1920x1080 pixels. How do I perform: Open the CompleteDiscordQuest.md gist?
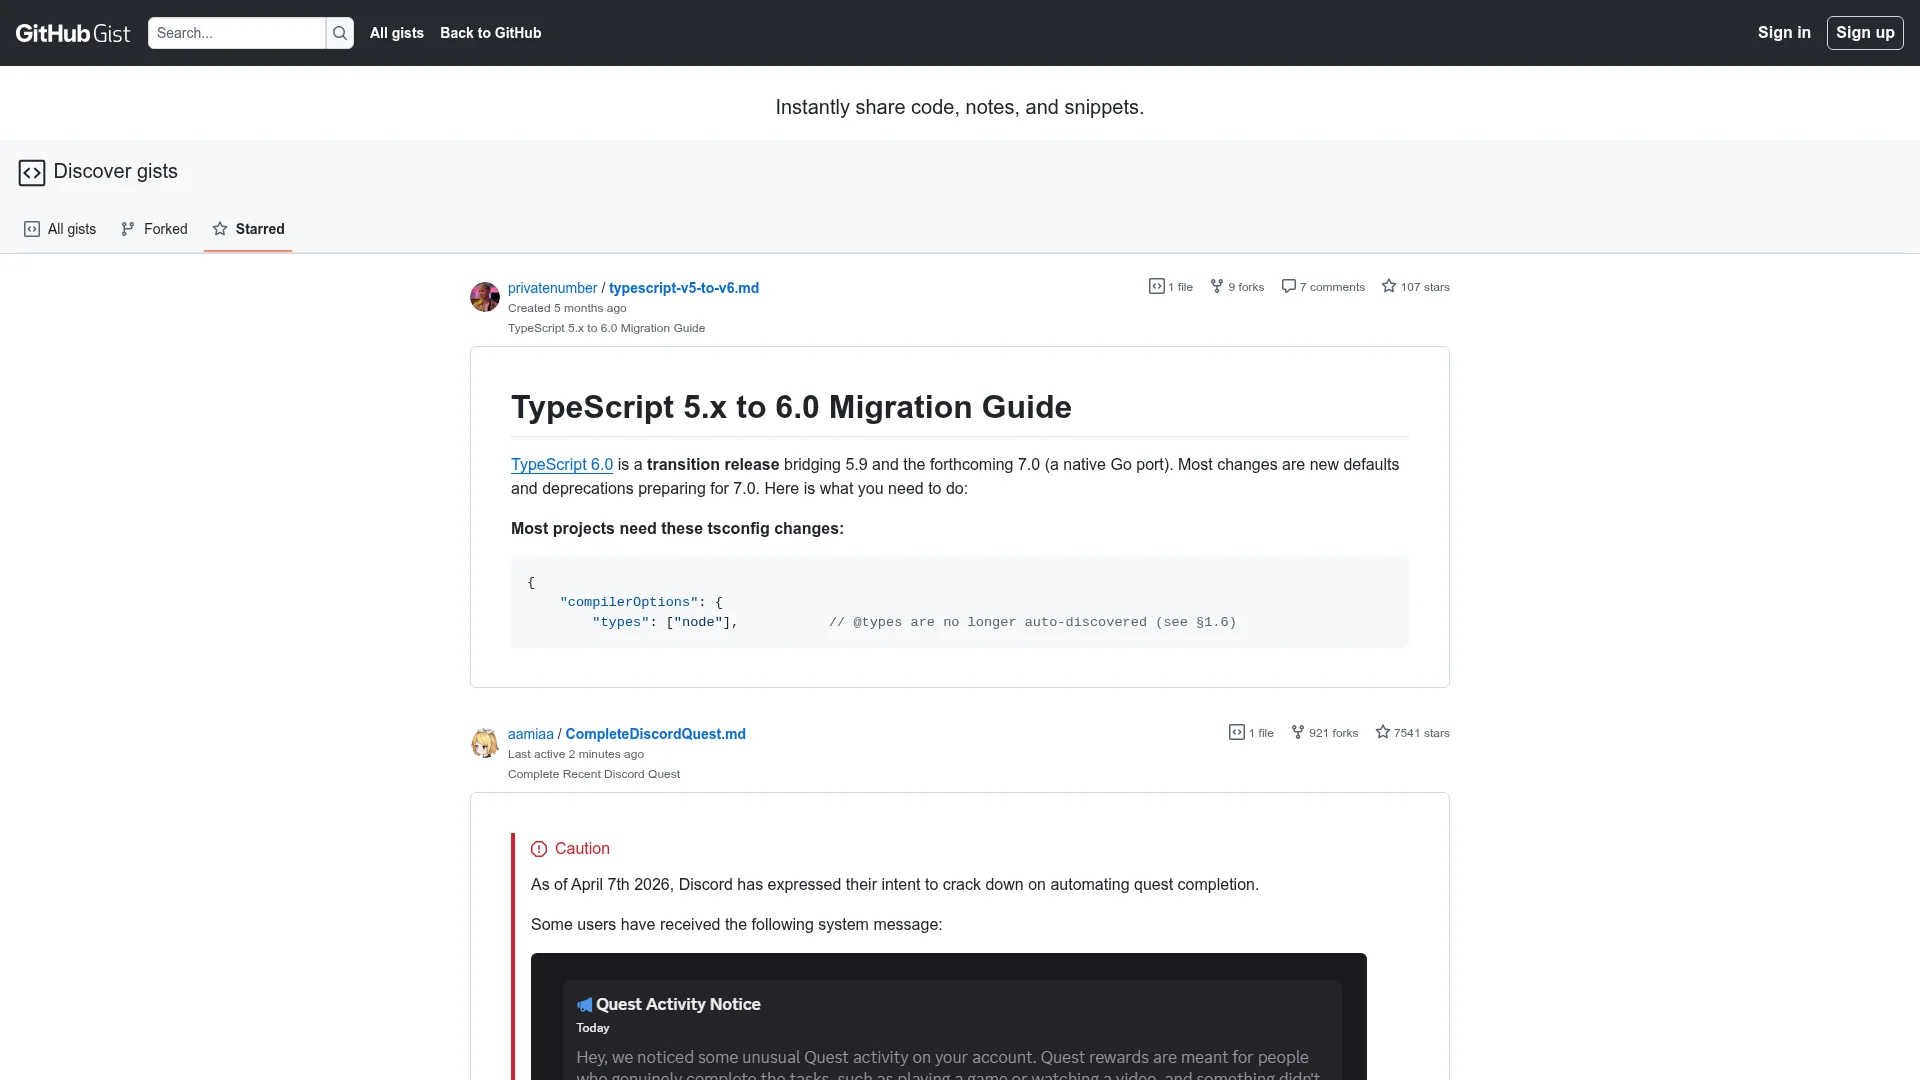coord(656,734)
